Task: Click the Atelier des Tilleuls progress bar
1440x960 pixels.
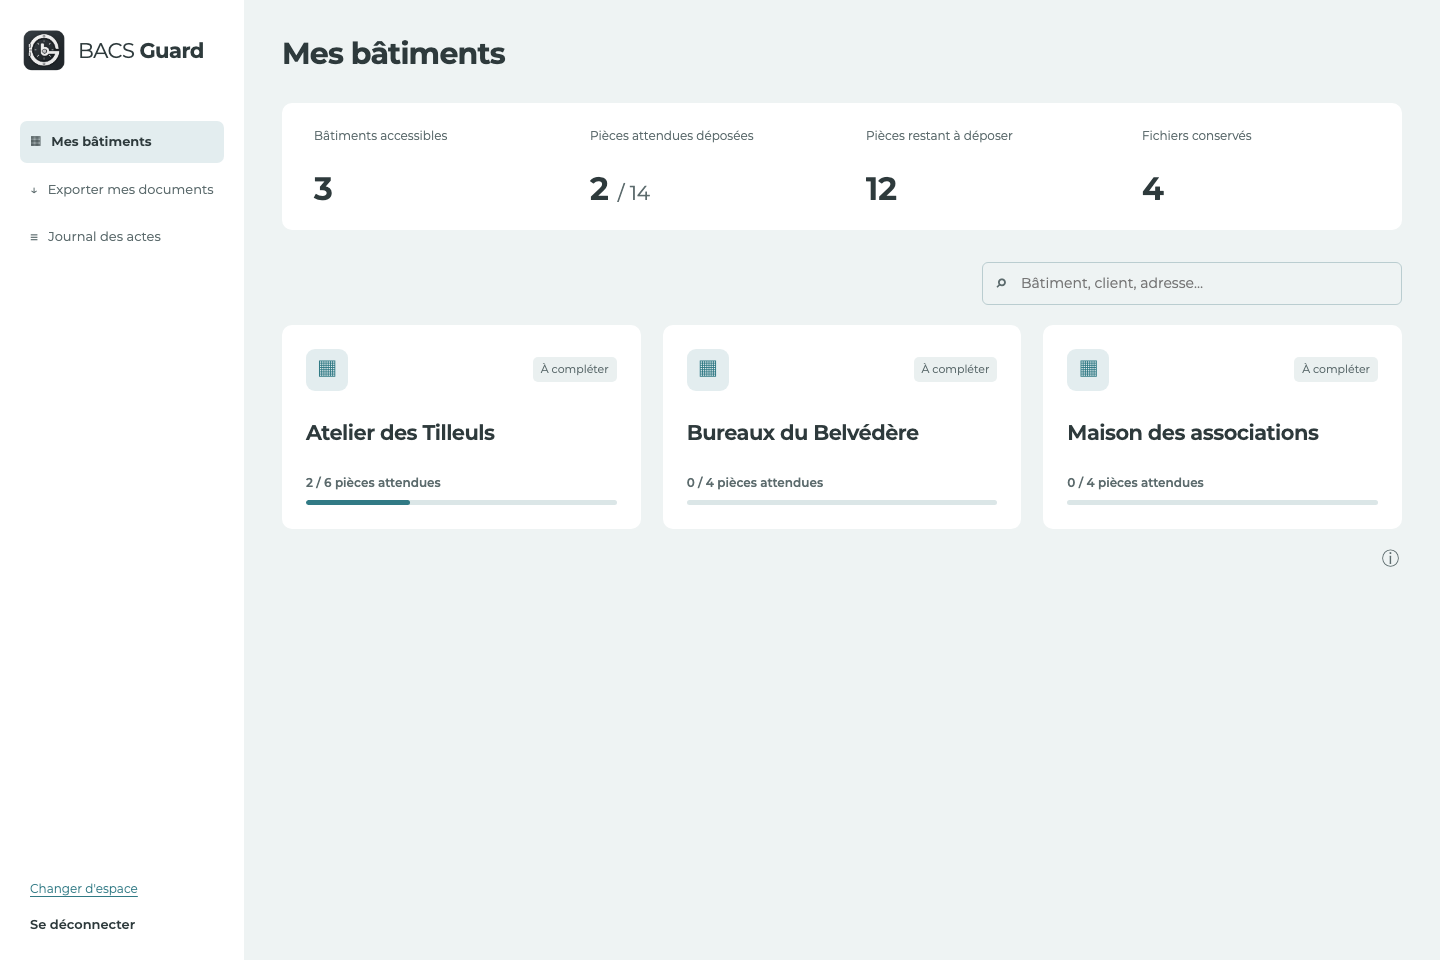Action: click(x=461, y=502)
